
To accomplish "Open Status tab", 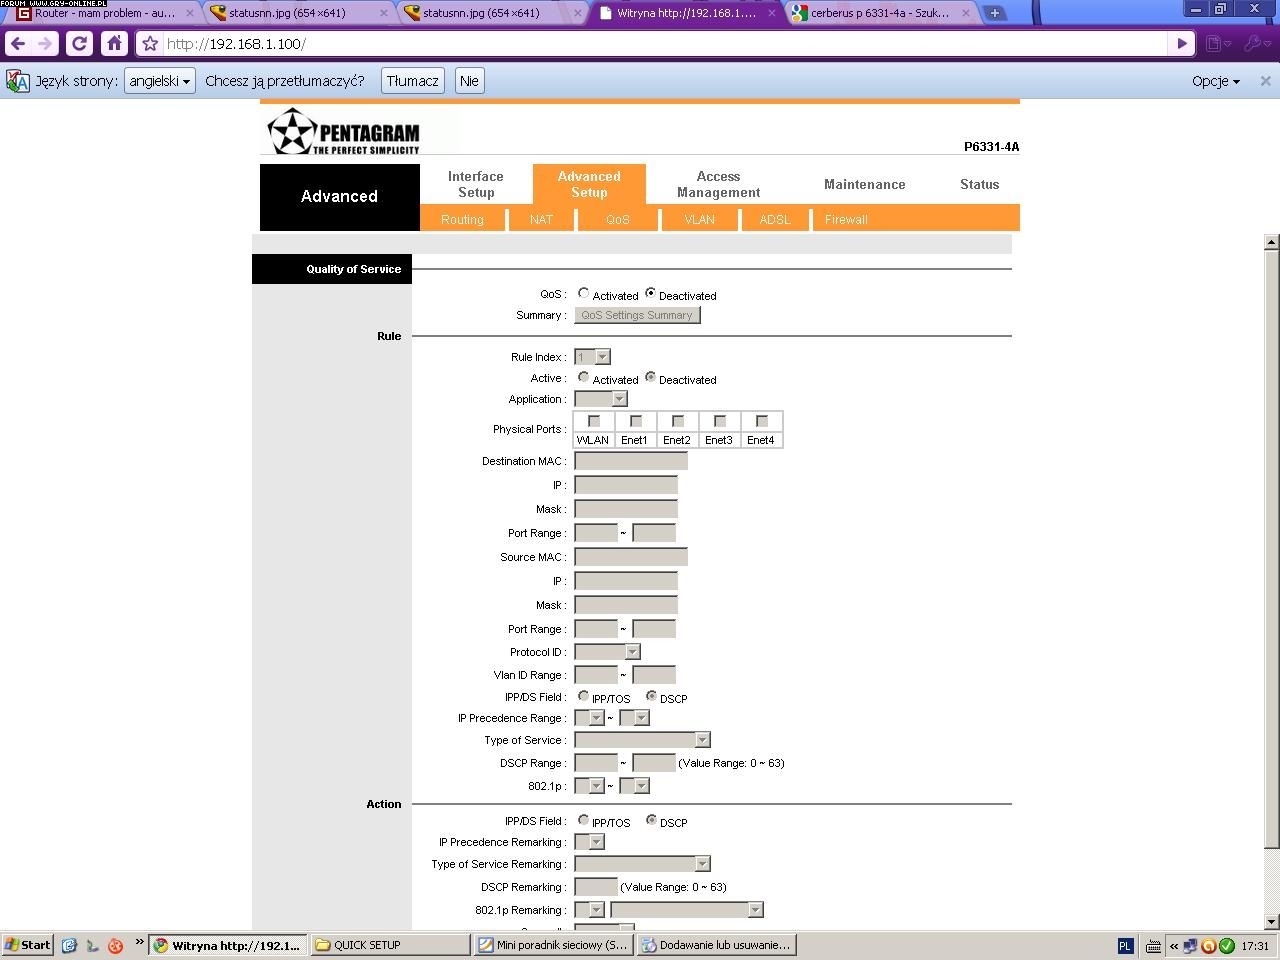I will (x=979, y=184).
